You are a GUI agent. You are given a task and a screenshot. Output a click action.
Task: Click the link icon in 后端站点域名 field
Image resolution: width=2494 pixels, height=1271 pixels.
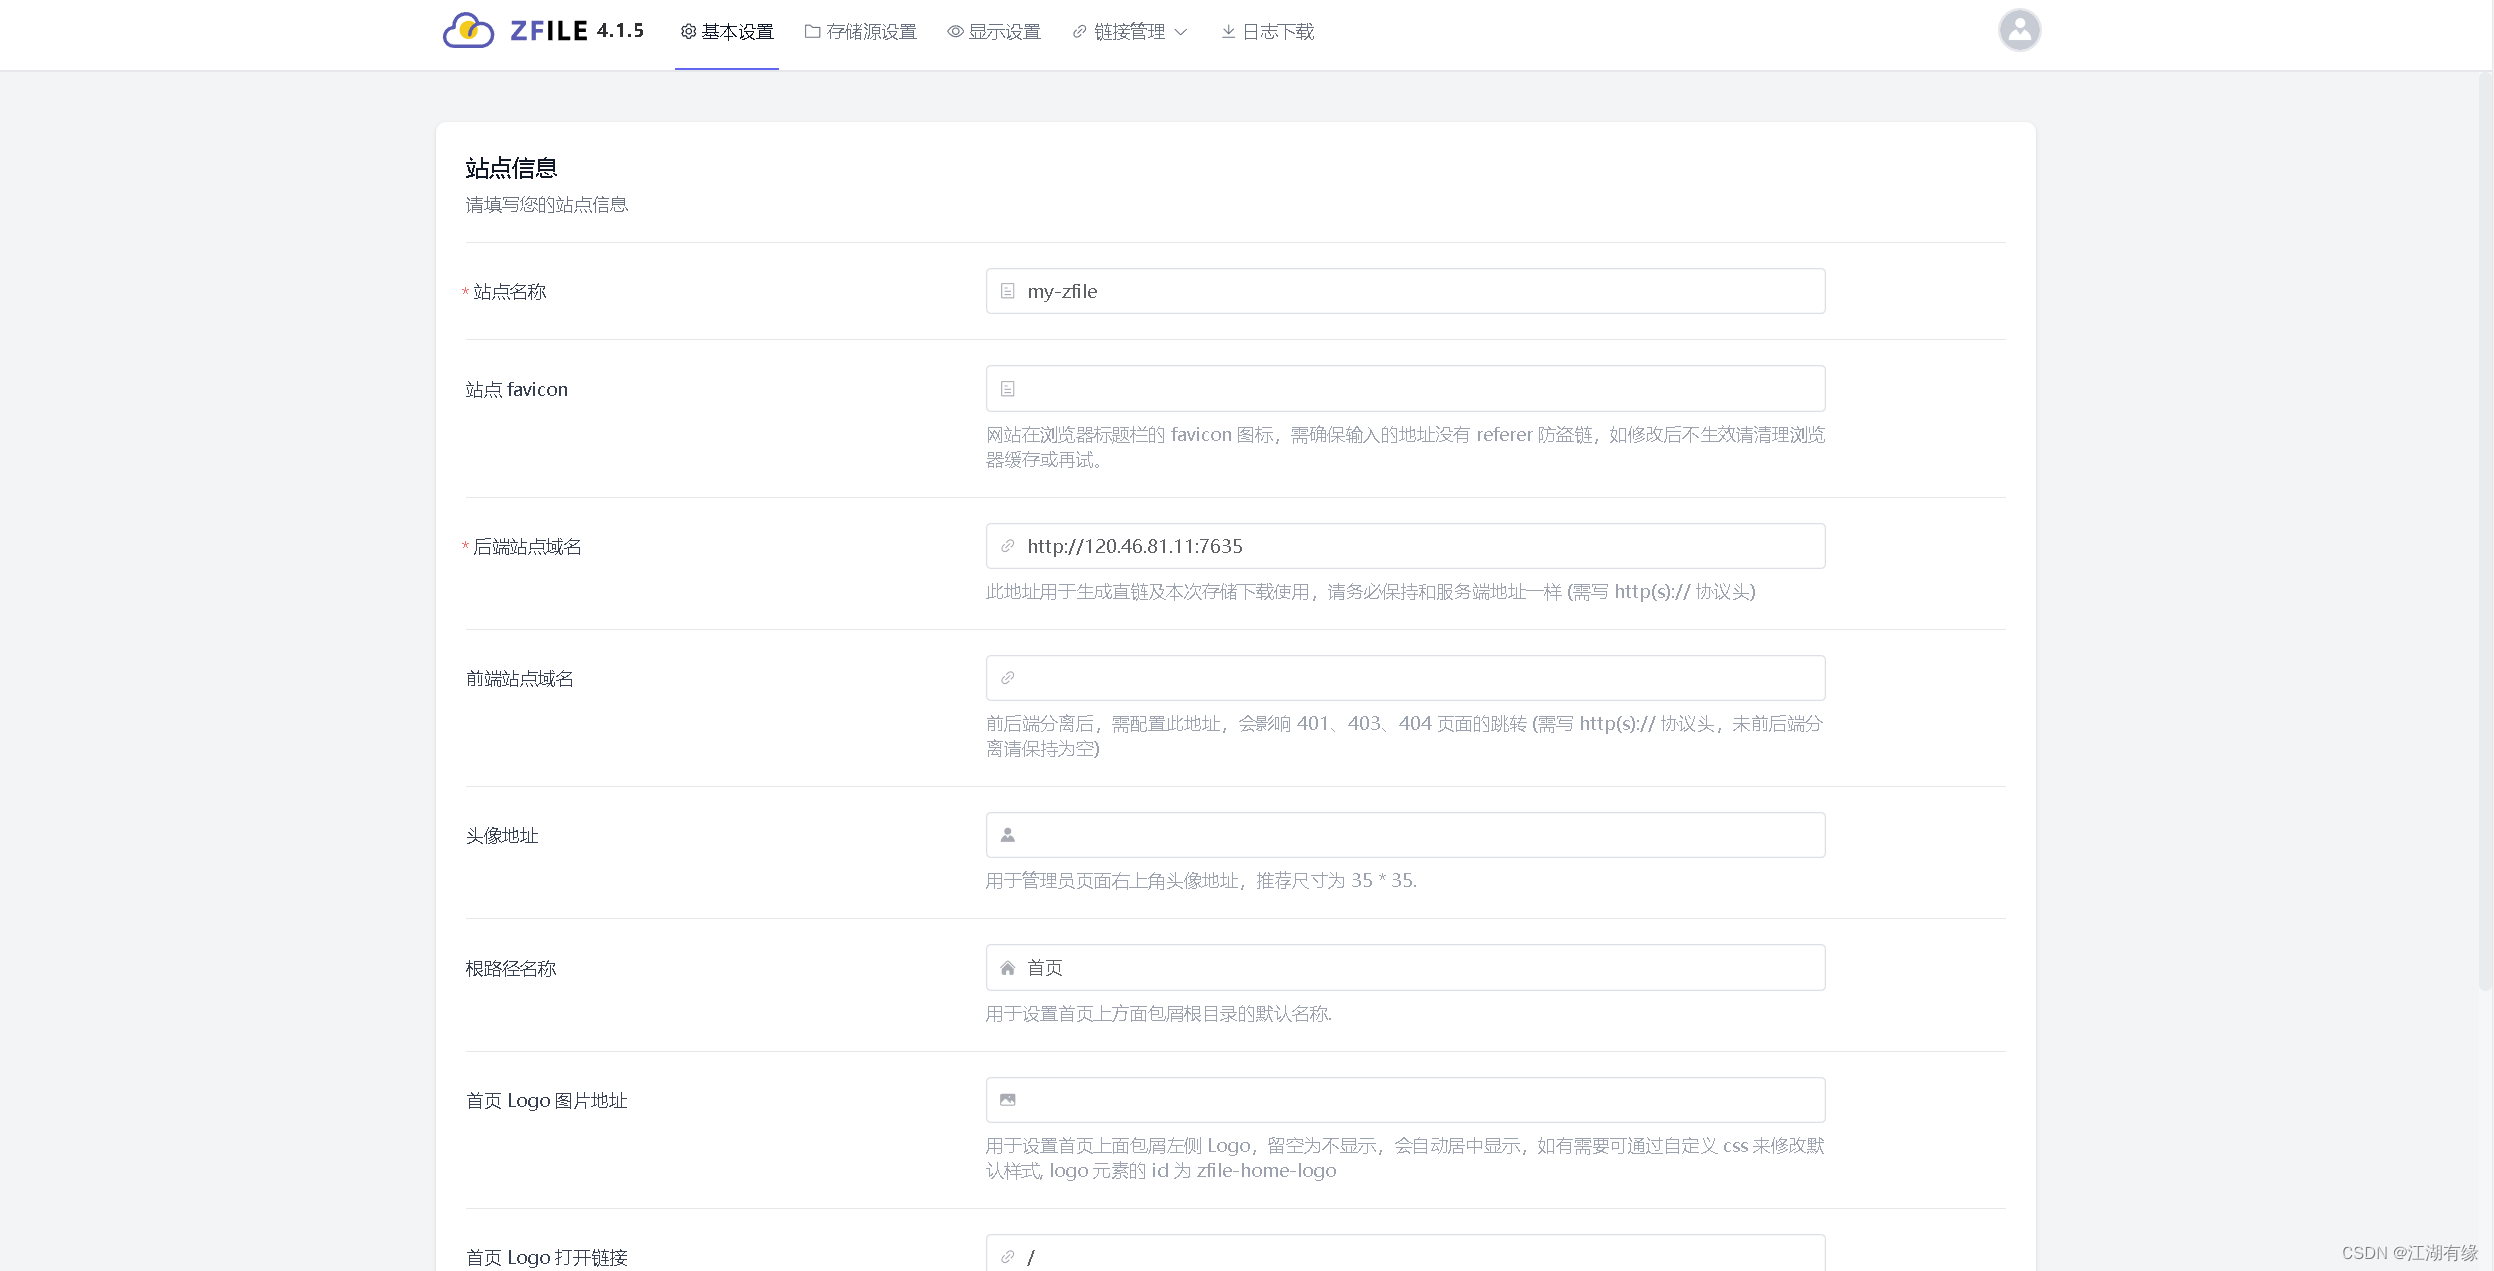(x=1007, y=546)
